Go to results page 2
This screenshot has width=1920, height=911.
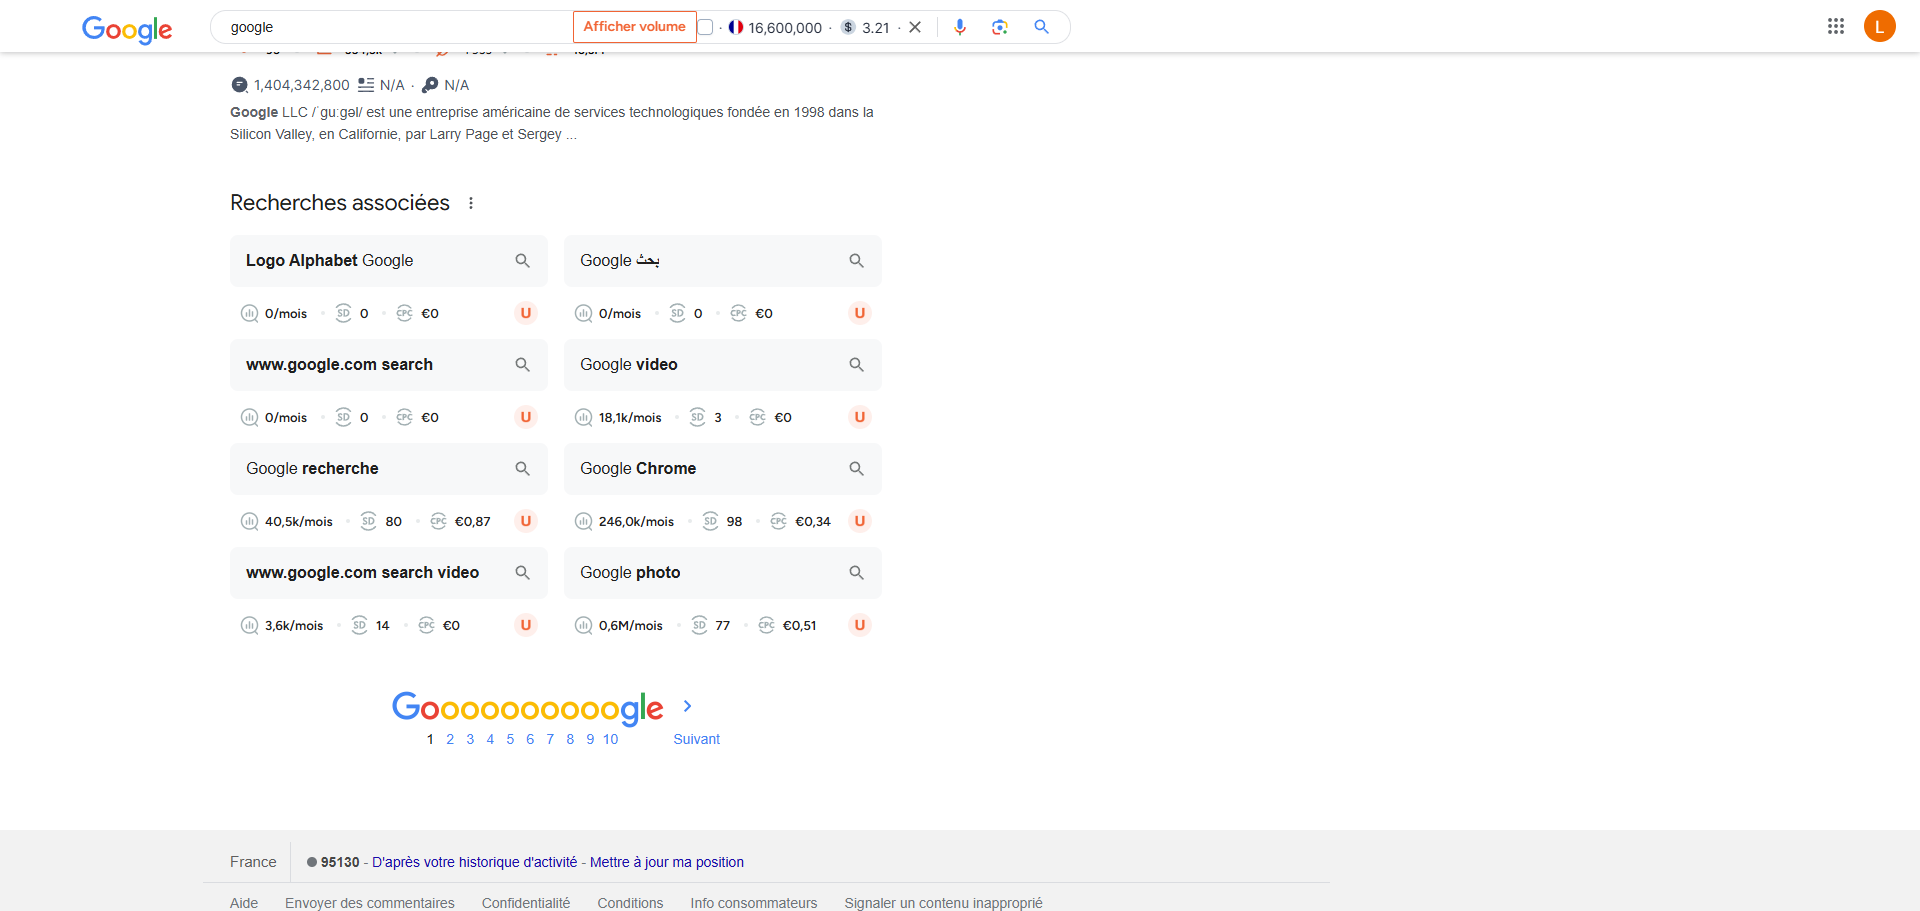[450, 739]
